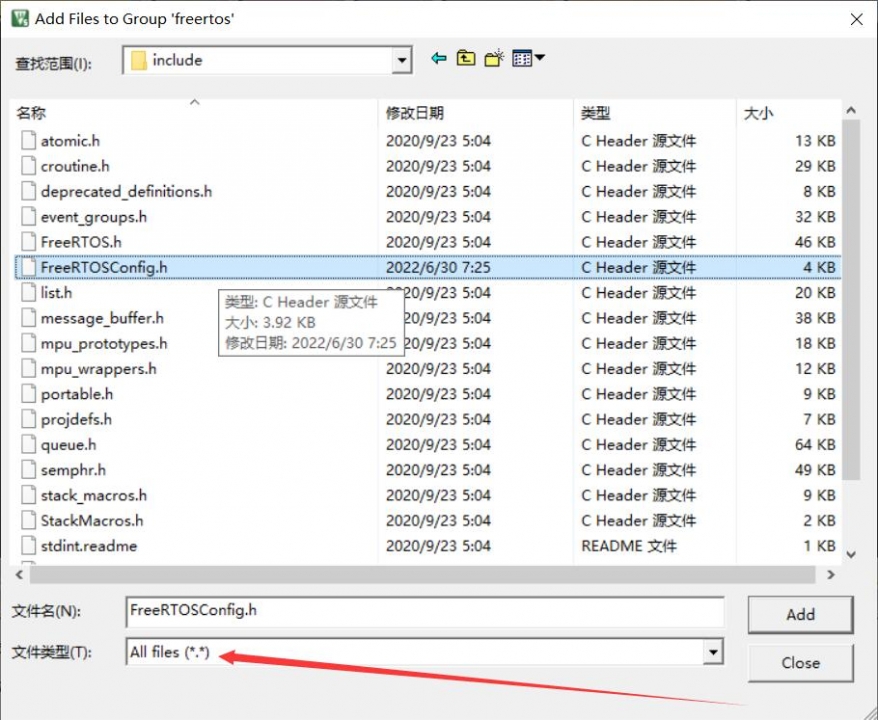
Task: Select the file mpu_prototypes.h
Action: point(104,343)
